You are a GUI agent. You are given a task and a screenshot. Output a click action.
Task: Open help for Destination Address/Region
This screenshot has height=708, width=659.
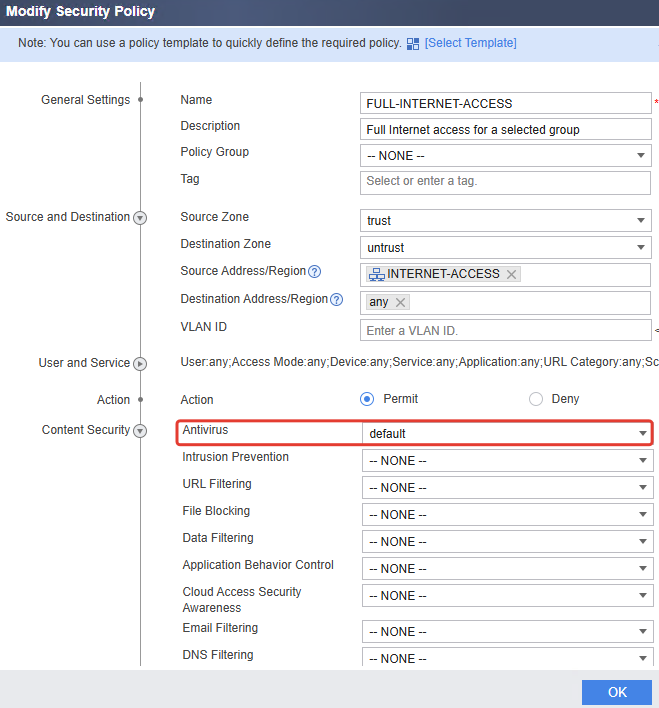[337, 299]
